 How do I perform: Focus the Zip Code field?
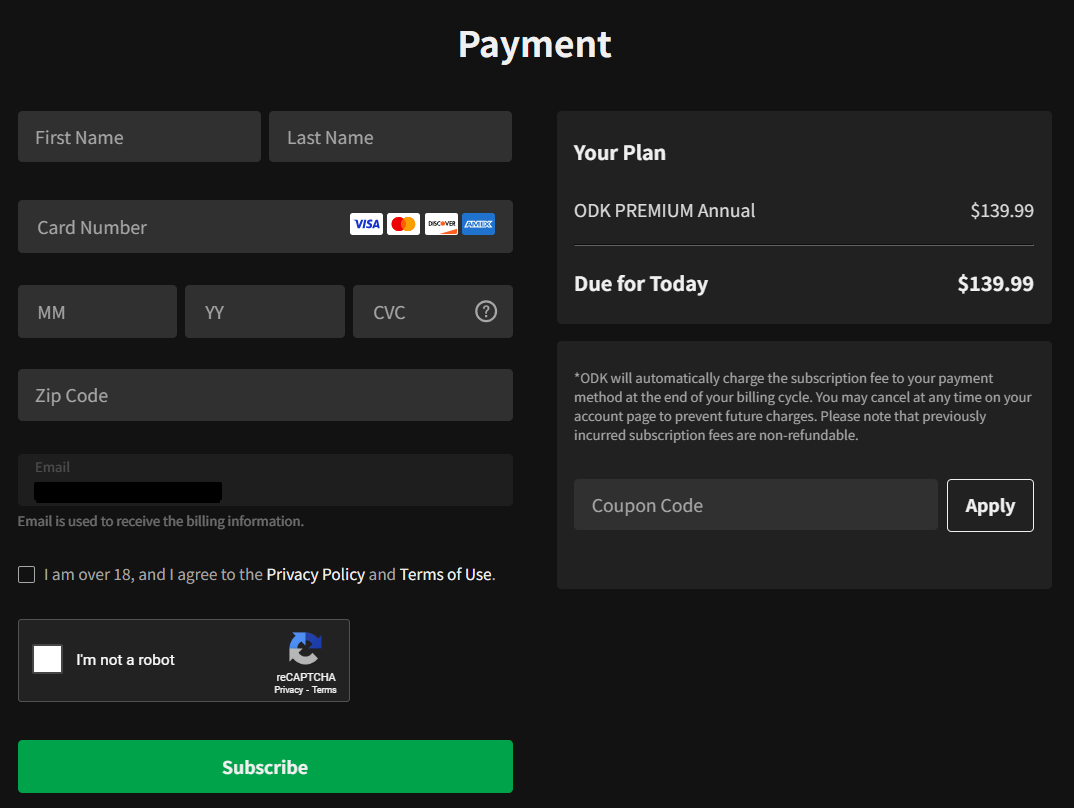tap(265, 395)
